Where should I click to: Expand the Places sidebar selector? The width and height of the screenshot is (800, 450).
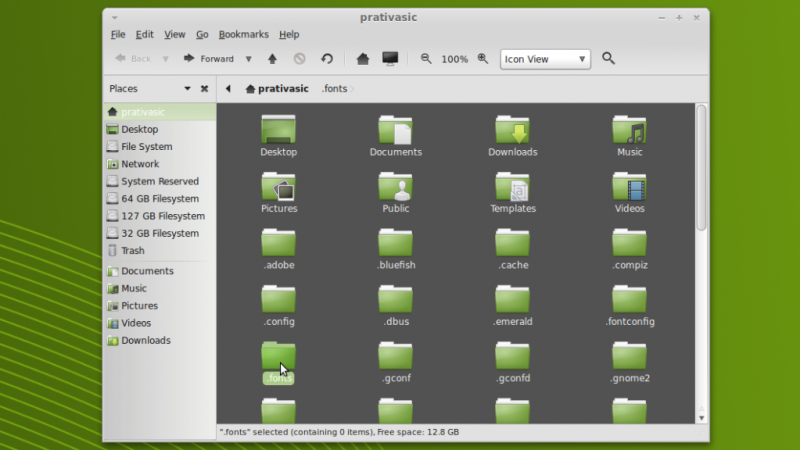187,88
